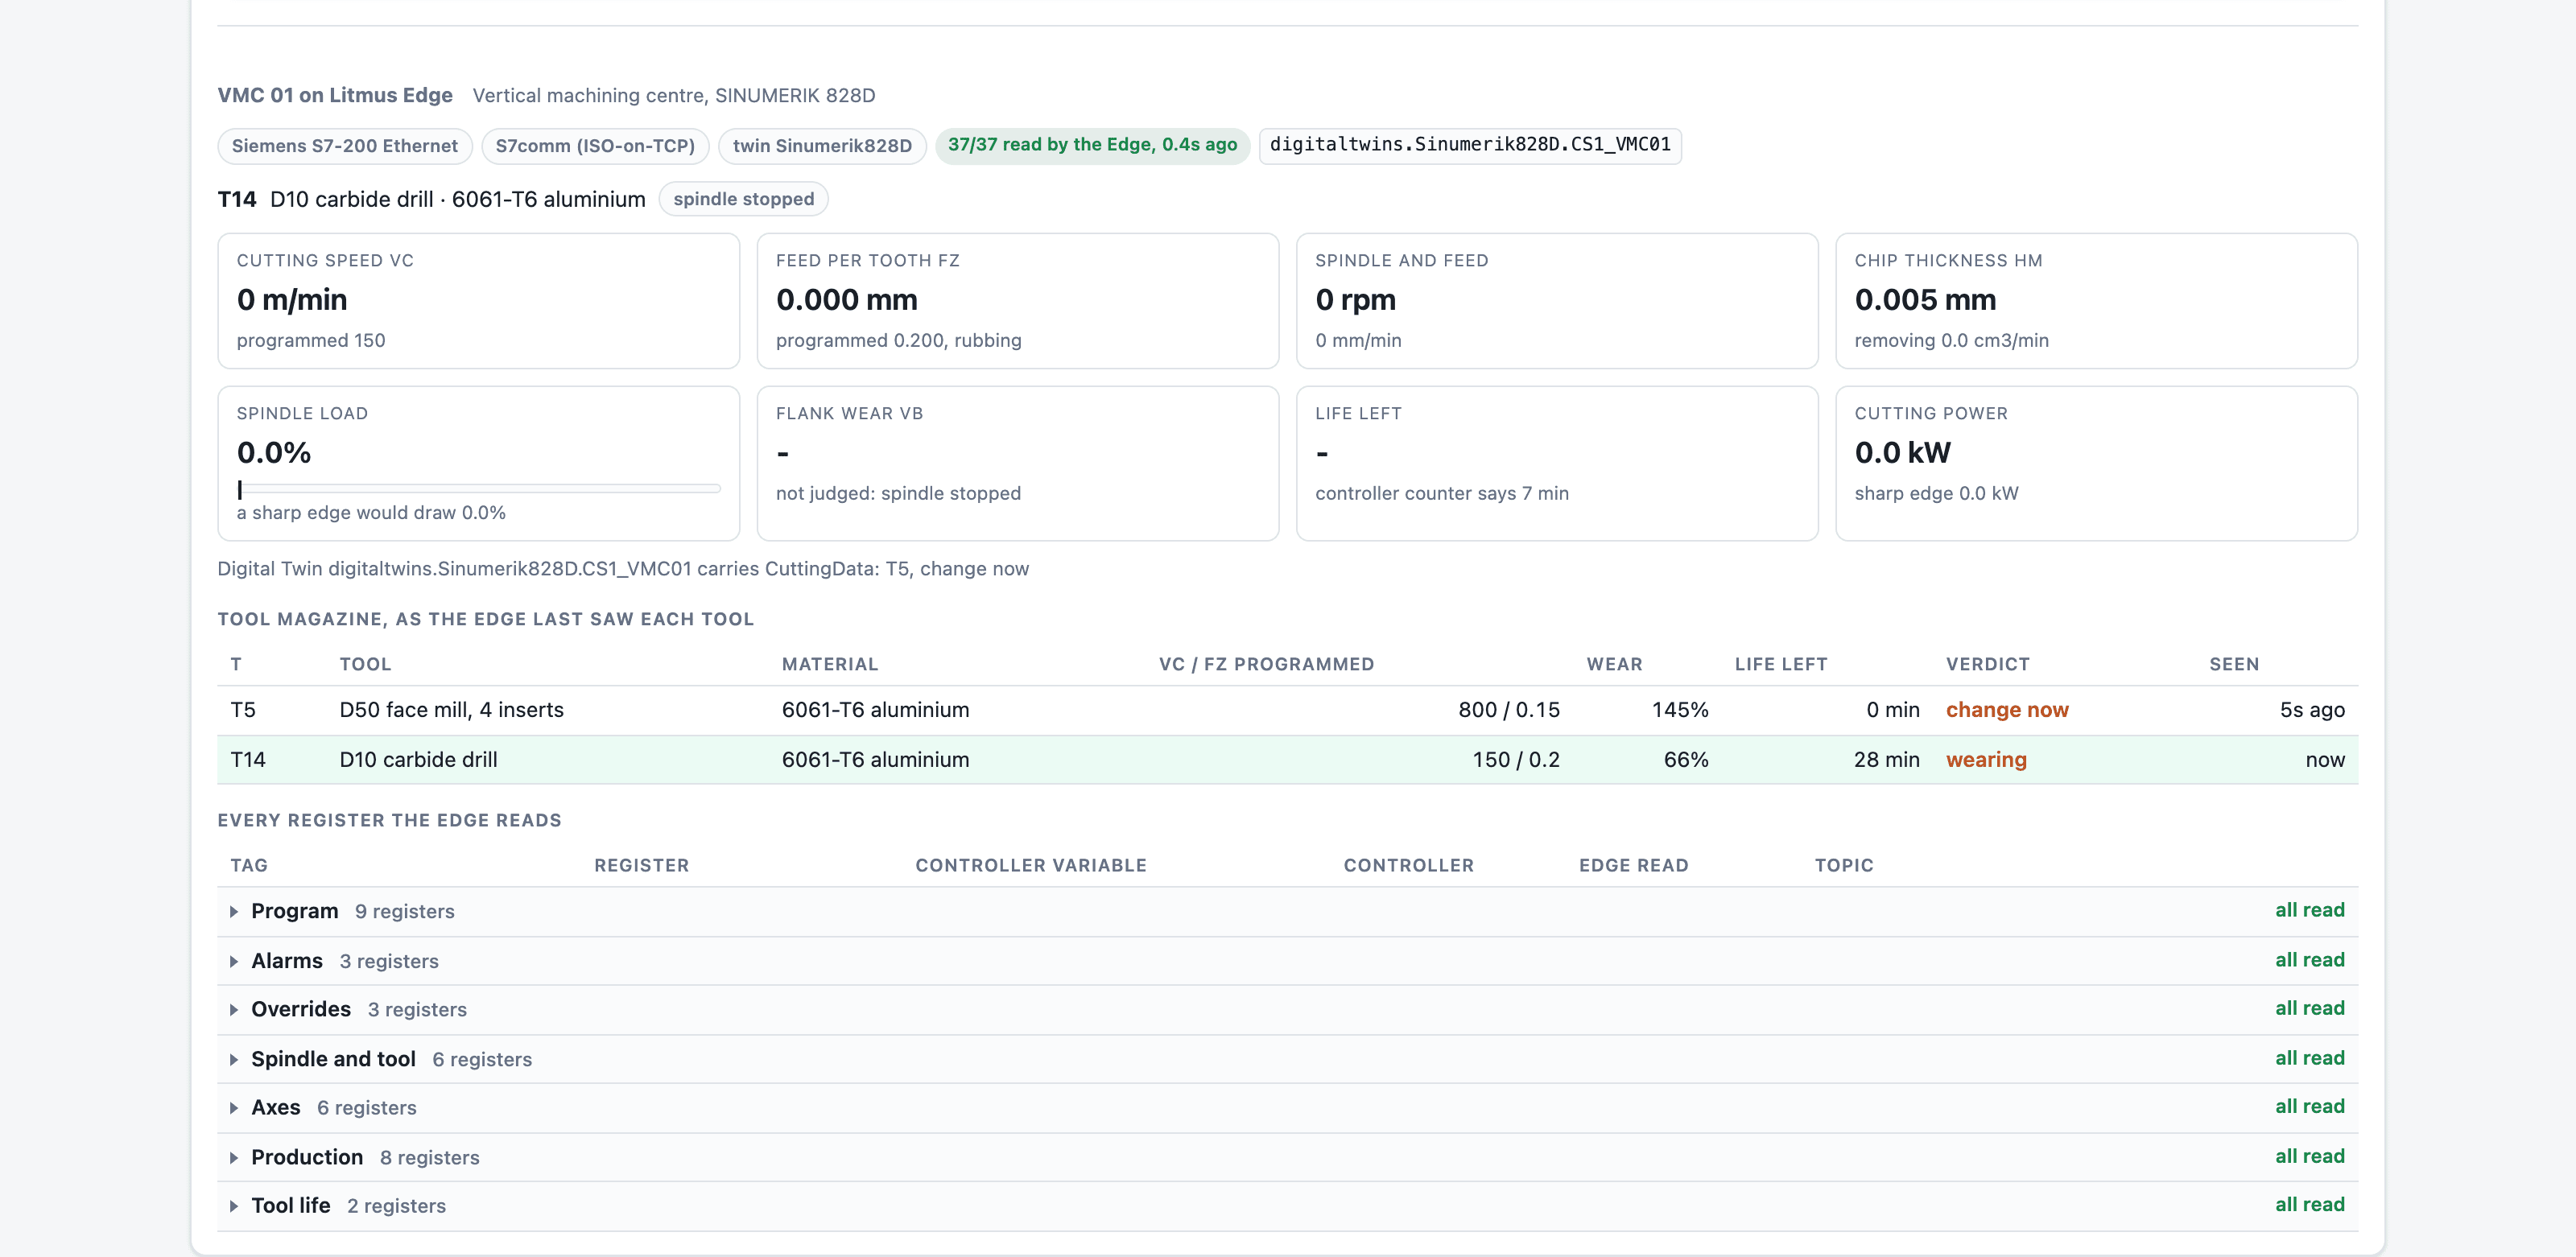Expand the Spindle and tool group
The width and height of the screenshot is (2576, 1257).
tap(1287, 1059)
